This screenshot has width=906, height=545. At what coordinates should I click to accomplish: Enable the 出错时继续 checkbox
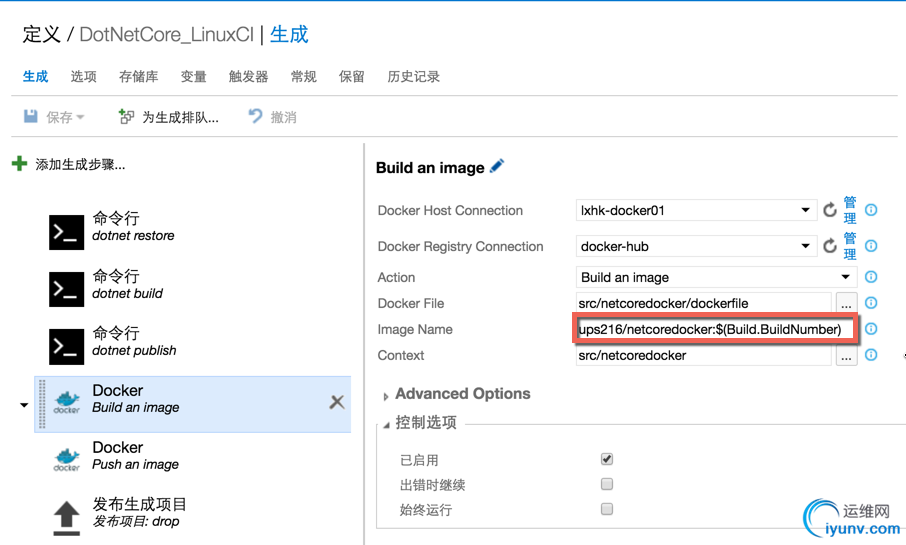[607, 484]
